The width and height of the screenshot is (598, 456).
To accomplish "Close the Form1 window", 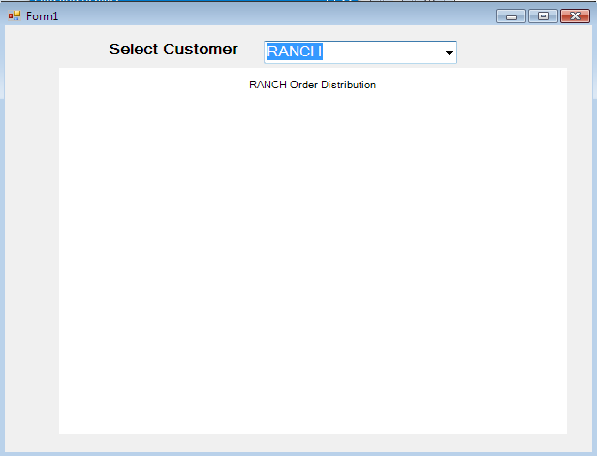I will click(x=575, y=16).
